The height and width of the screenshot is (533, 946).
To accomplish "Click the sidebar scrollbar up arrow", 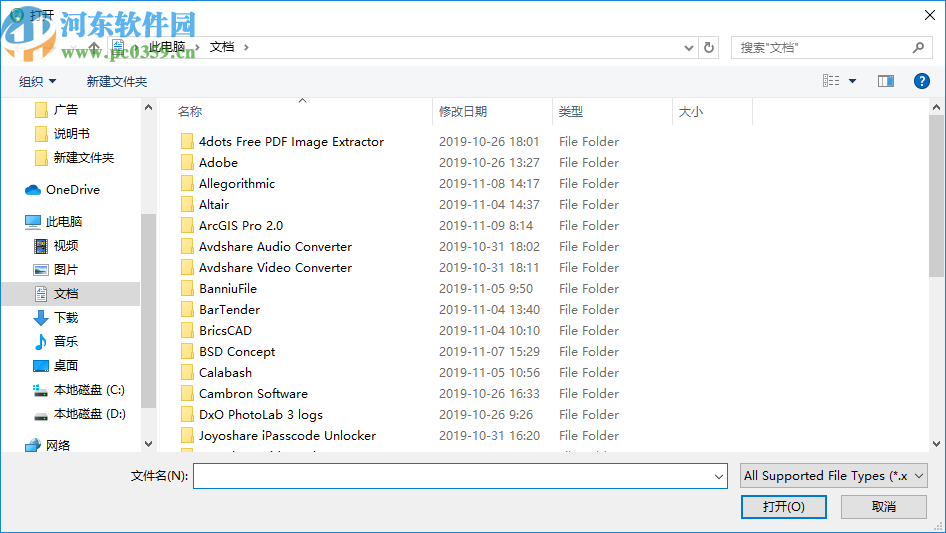I will click(x=148, y=107).
